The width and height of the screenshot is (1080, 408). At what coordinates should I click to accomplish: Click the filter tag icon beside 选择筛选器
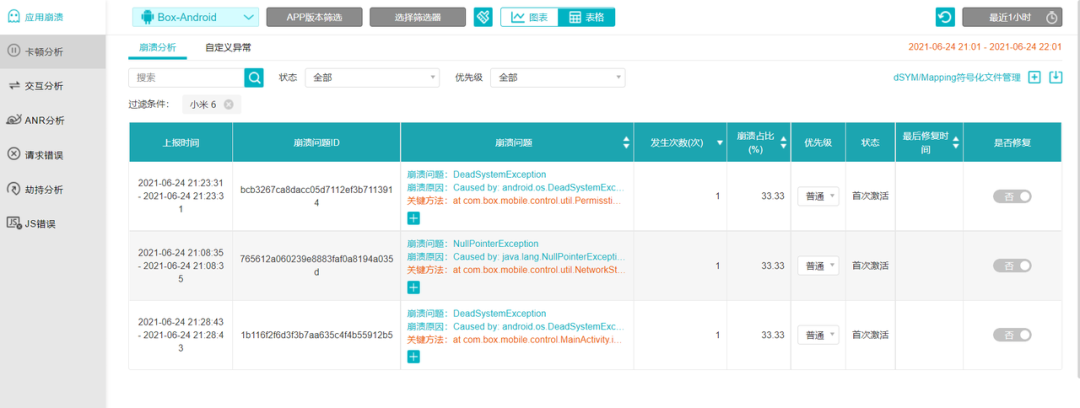pyautogui.click(x=483, y=17)
